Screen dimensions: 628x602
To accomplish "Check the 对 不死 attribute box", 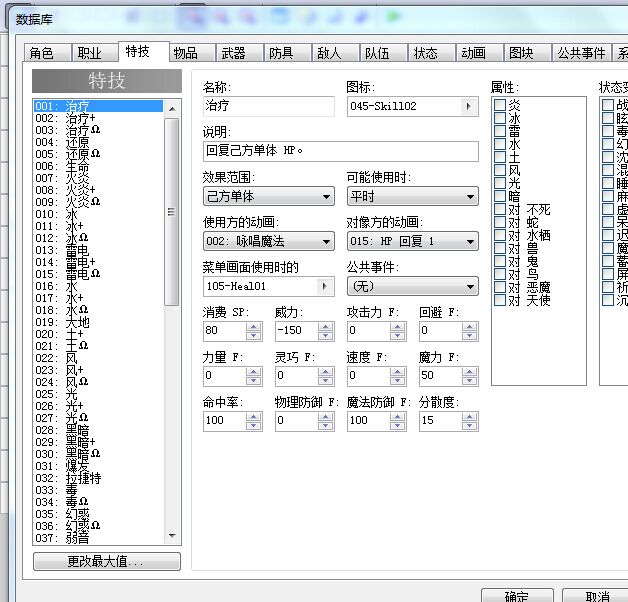I will tap(500, 209).
